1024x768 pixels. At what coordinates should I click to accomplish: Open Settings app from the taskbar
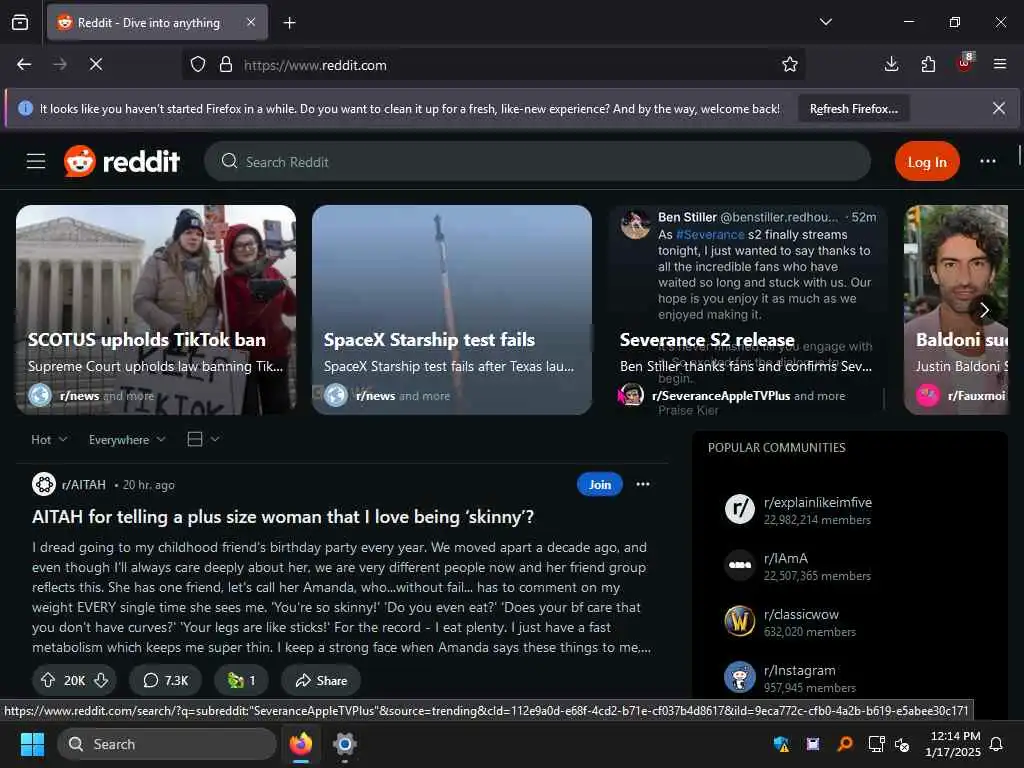[x=345, y=744]
